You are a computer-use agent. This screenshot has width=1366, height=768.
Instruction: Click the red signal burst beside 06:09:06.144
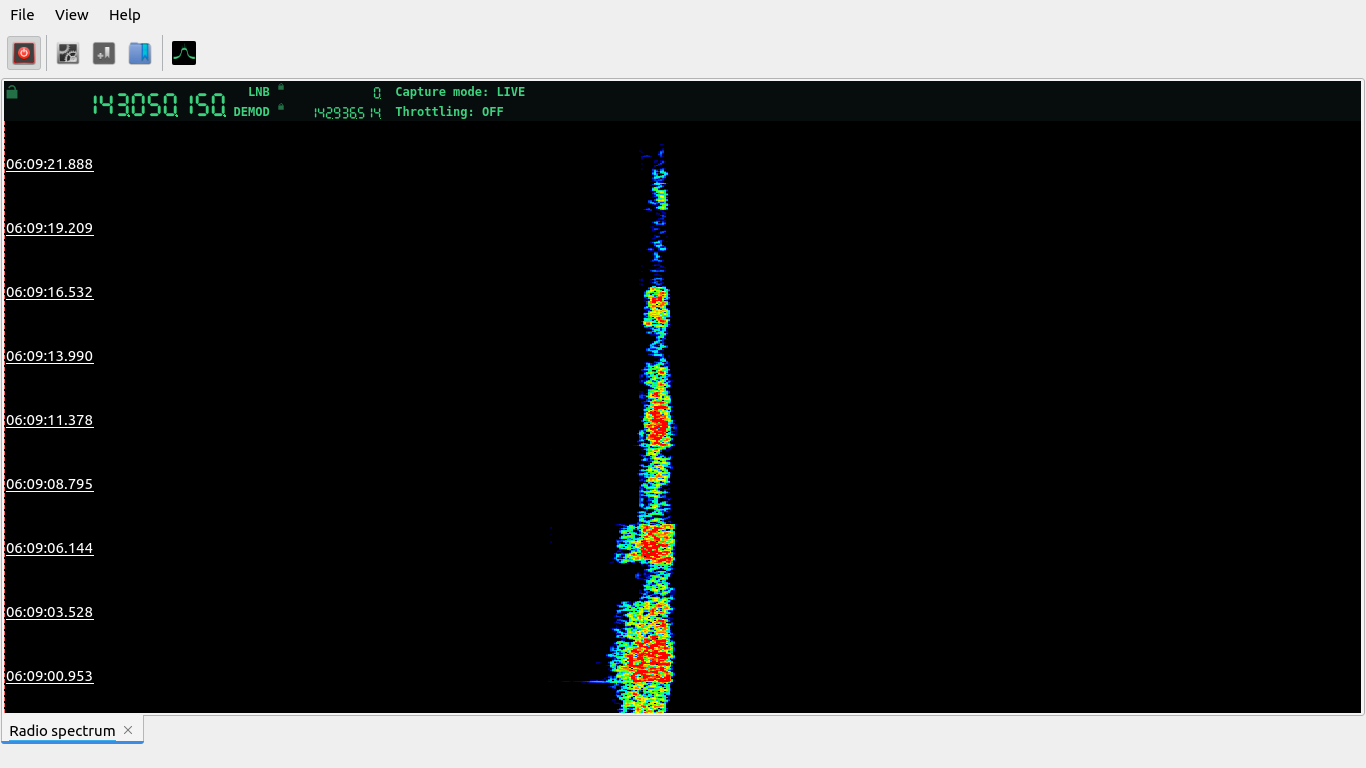click(x=654, y=544)
